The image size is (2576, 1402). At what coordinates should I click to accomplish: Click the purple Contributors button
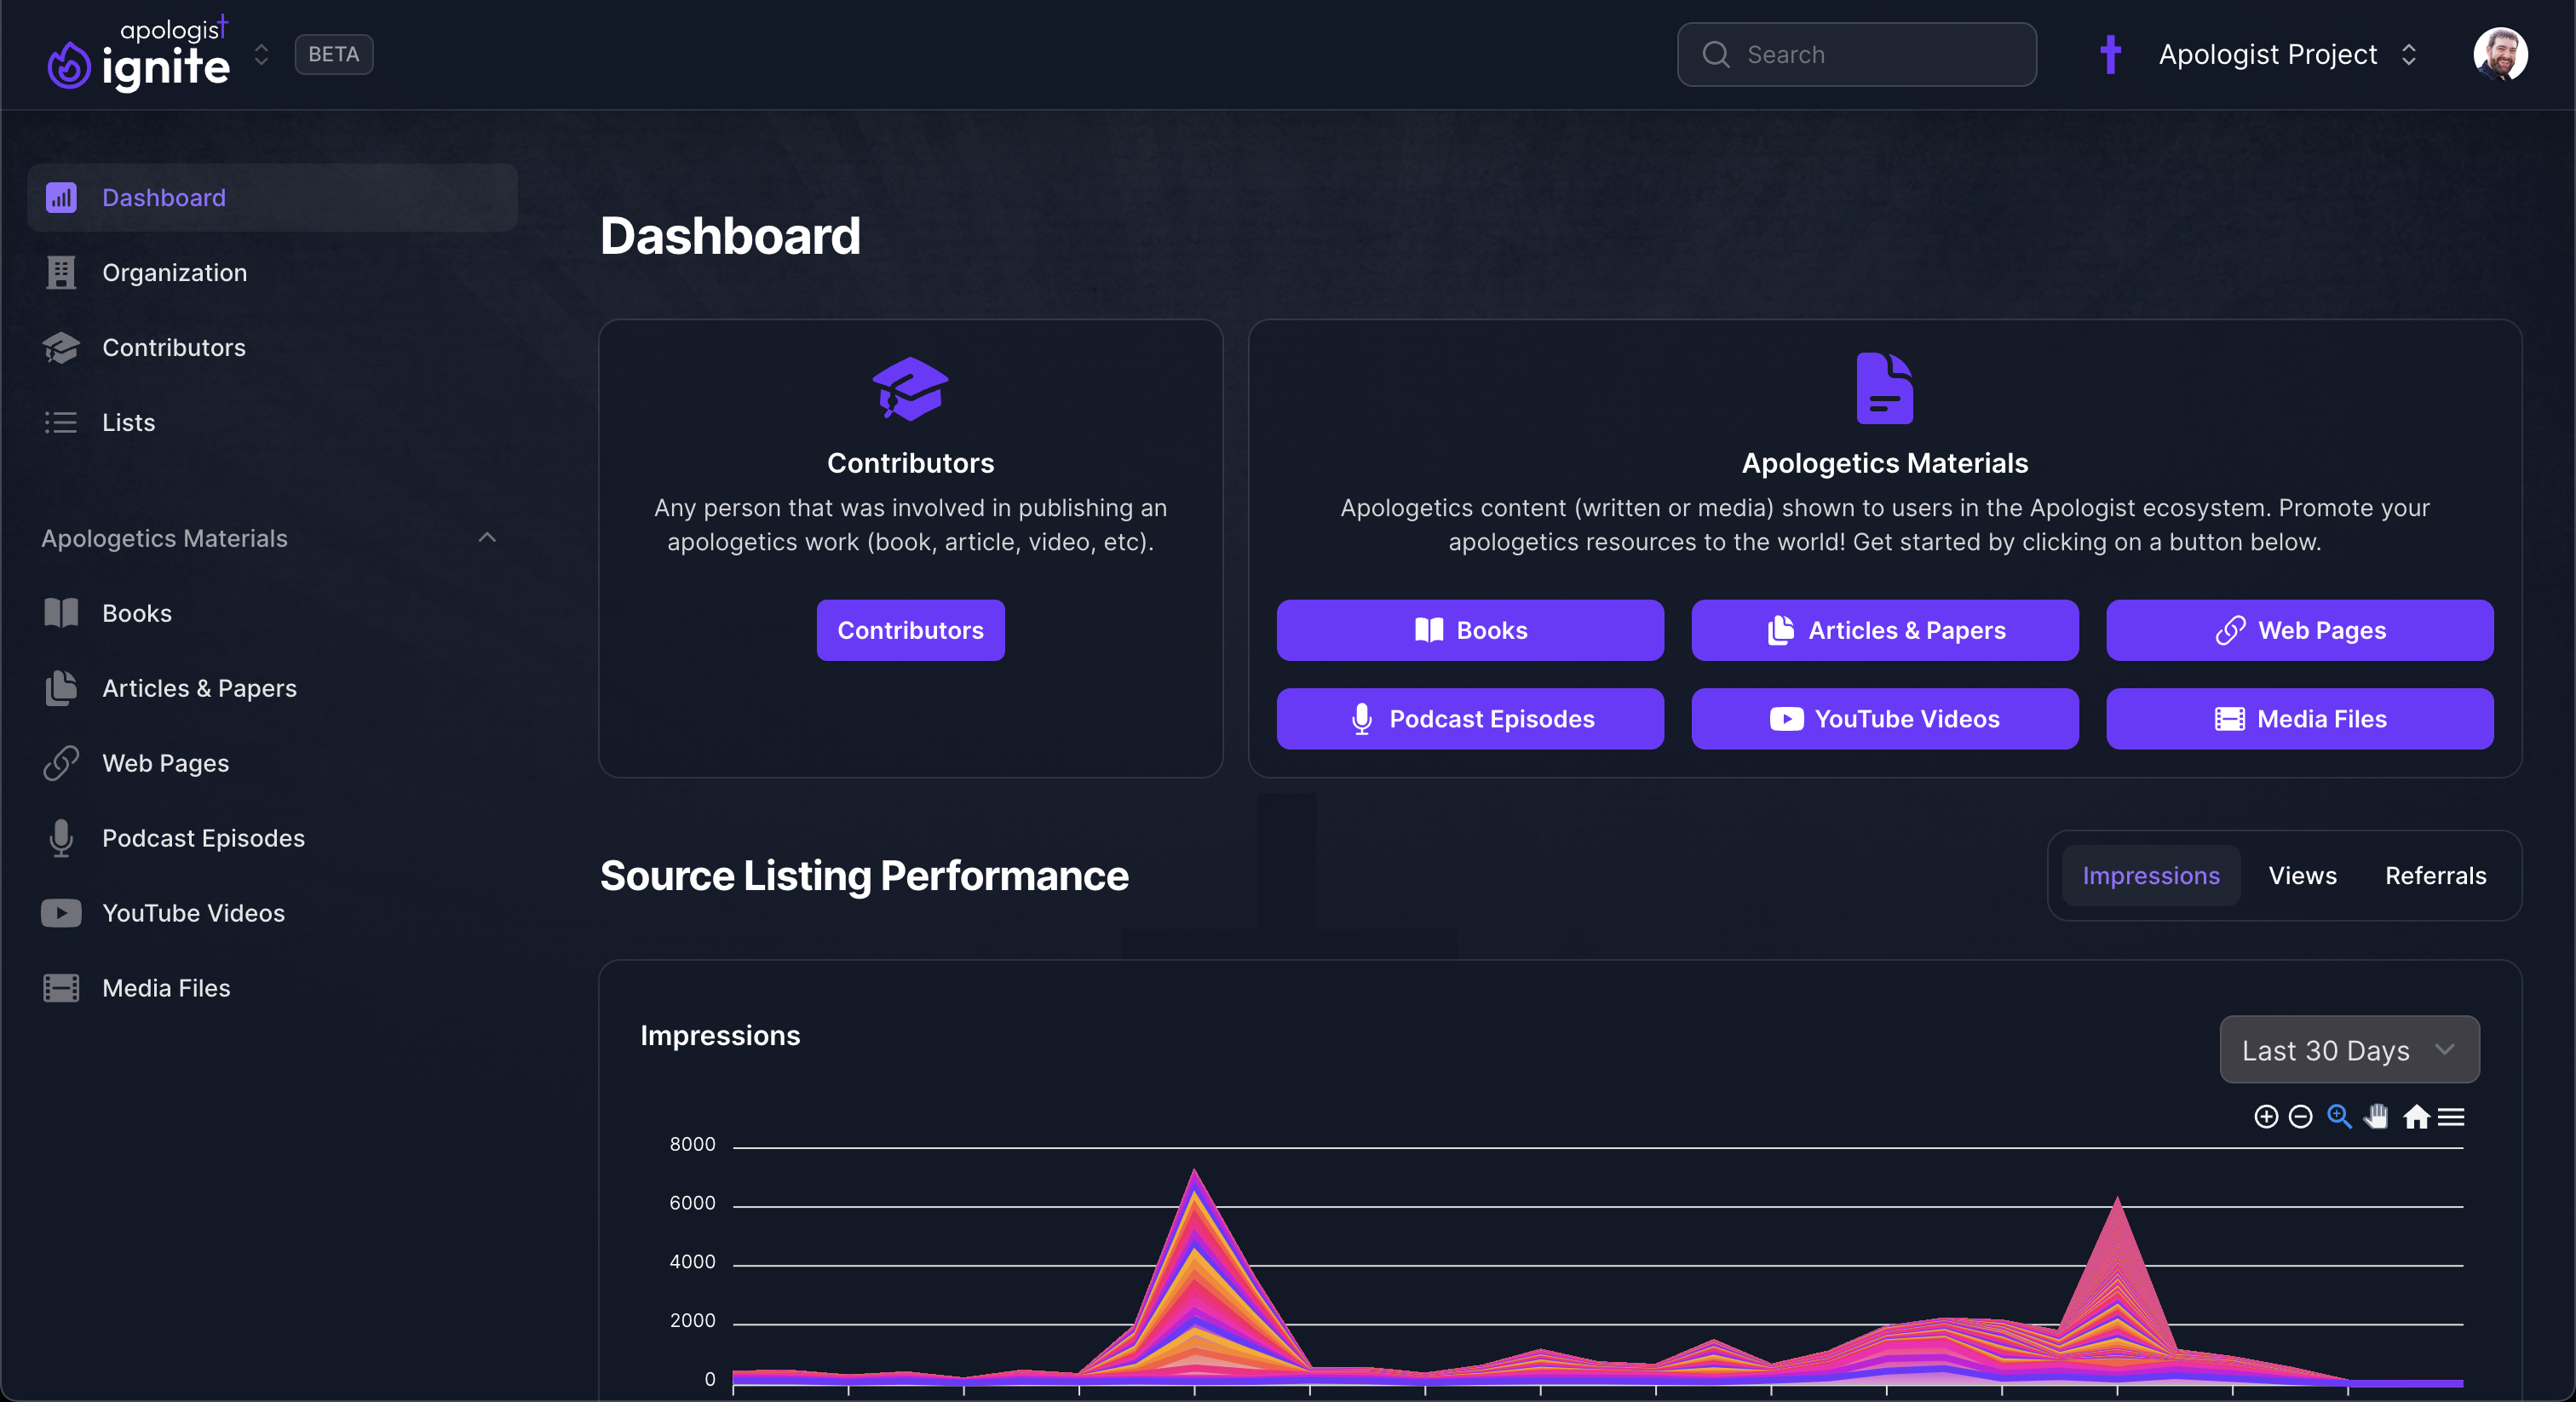[910, 630]
